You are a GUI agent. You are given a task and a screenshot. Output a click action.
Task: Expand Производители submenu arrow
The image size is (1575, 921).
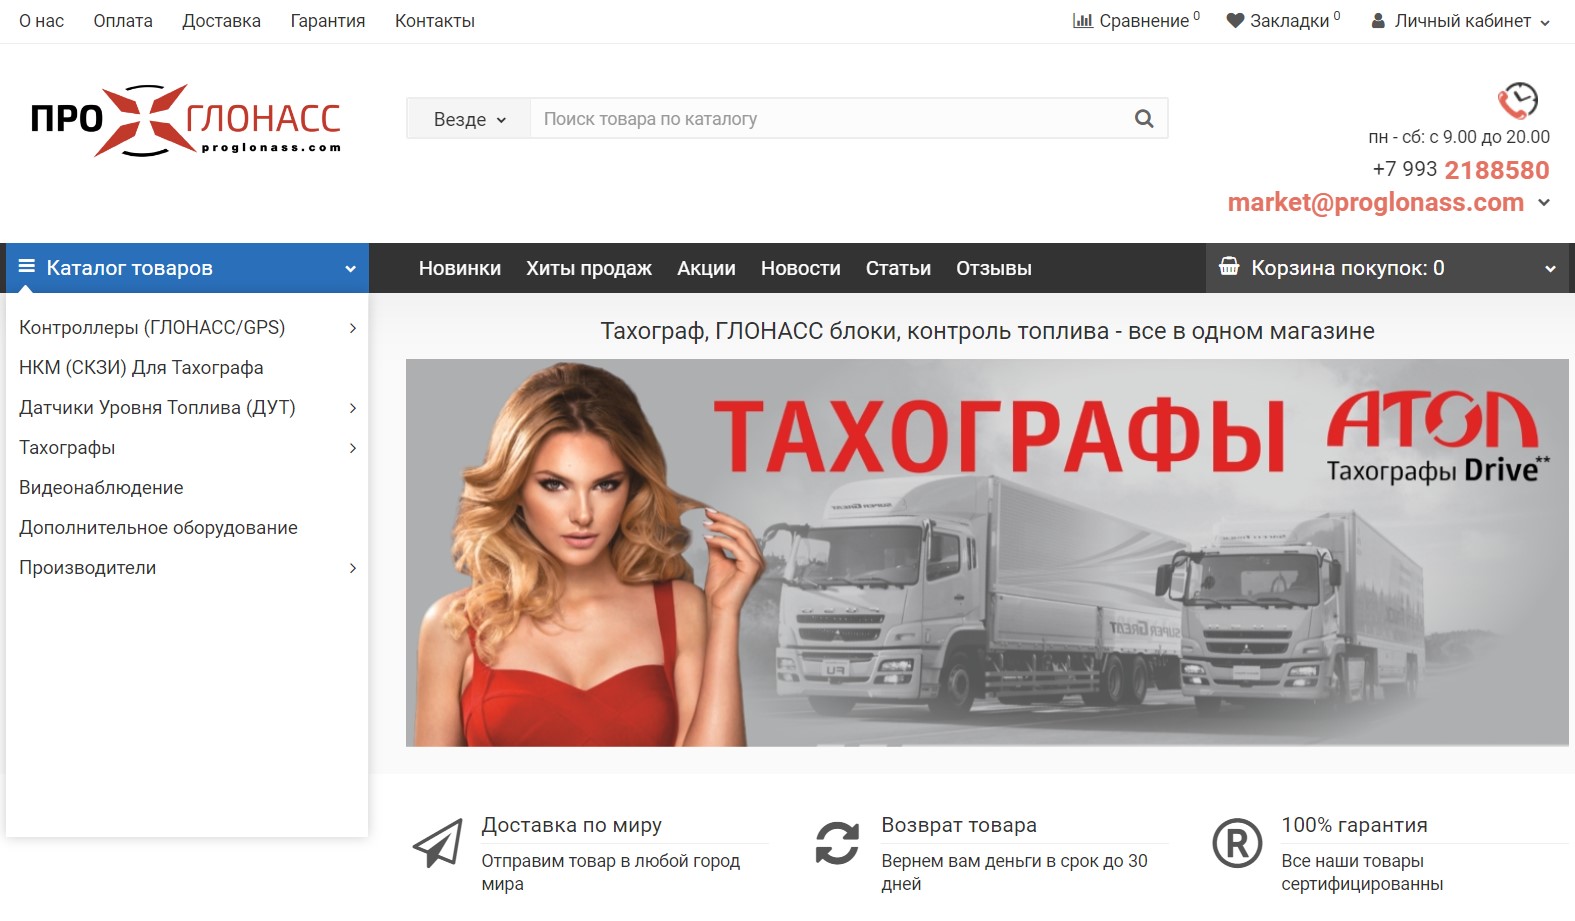pyautogui.click(x=353, y=568)
